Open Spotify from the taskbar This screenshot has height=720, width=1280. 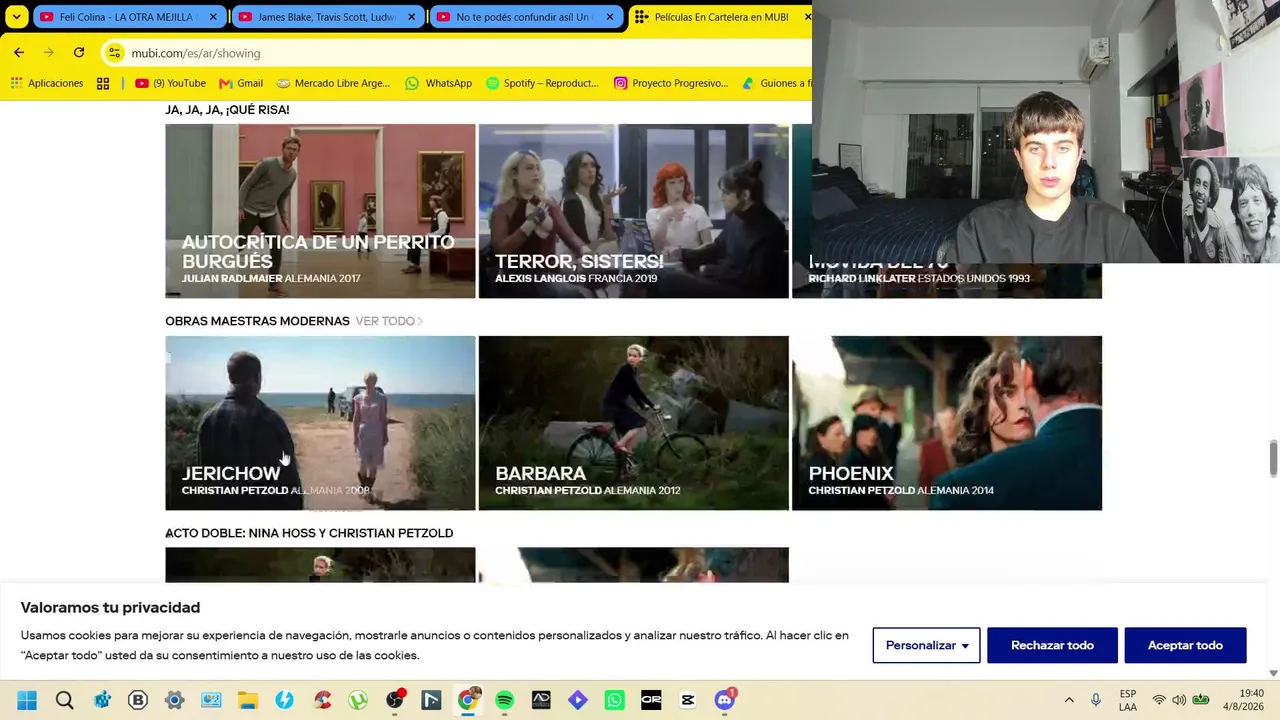click(504, 700)
